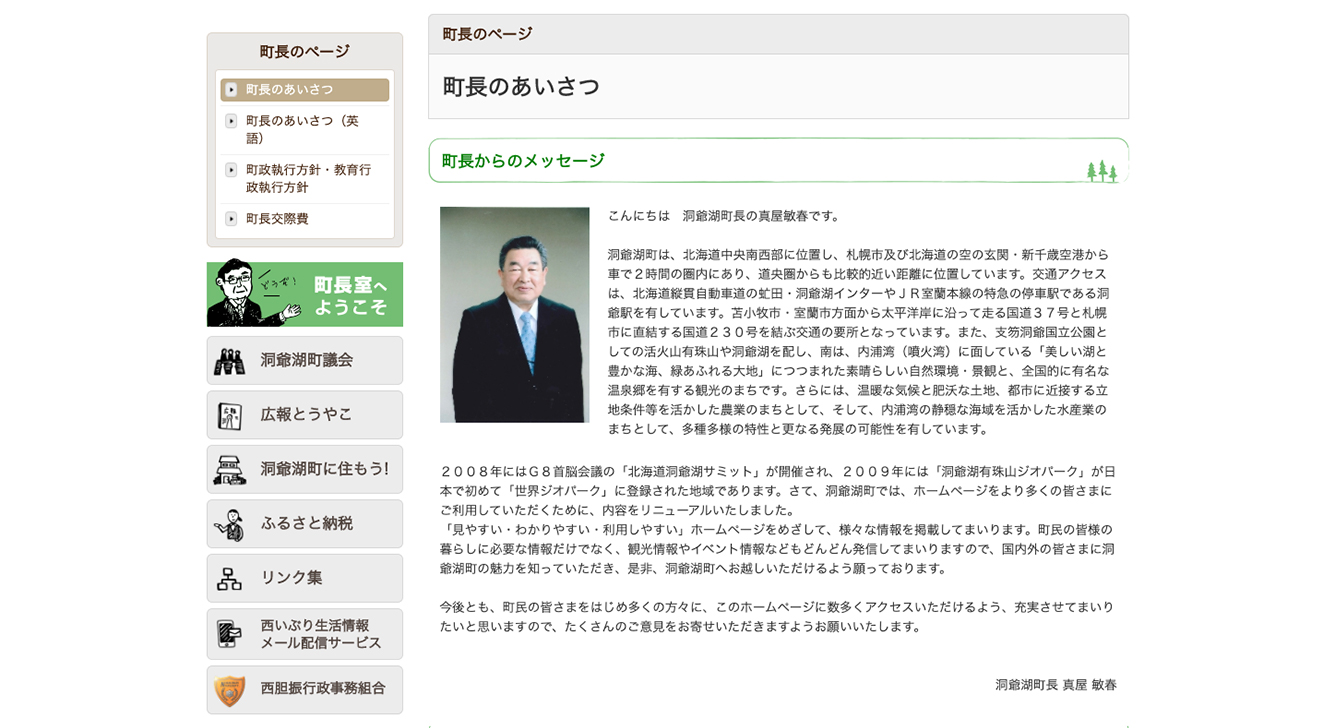The image size is (1335, 728).
Task: Open the 町長のあいさつ sidebar link
Action: coord(305,90)
